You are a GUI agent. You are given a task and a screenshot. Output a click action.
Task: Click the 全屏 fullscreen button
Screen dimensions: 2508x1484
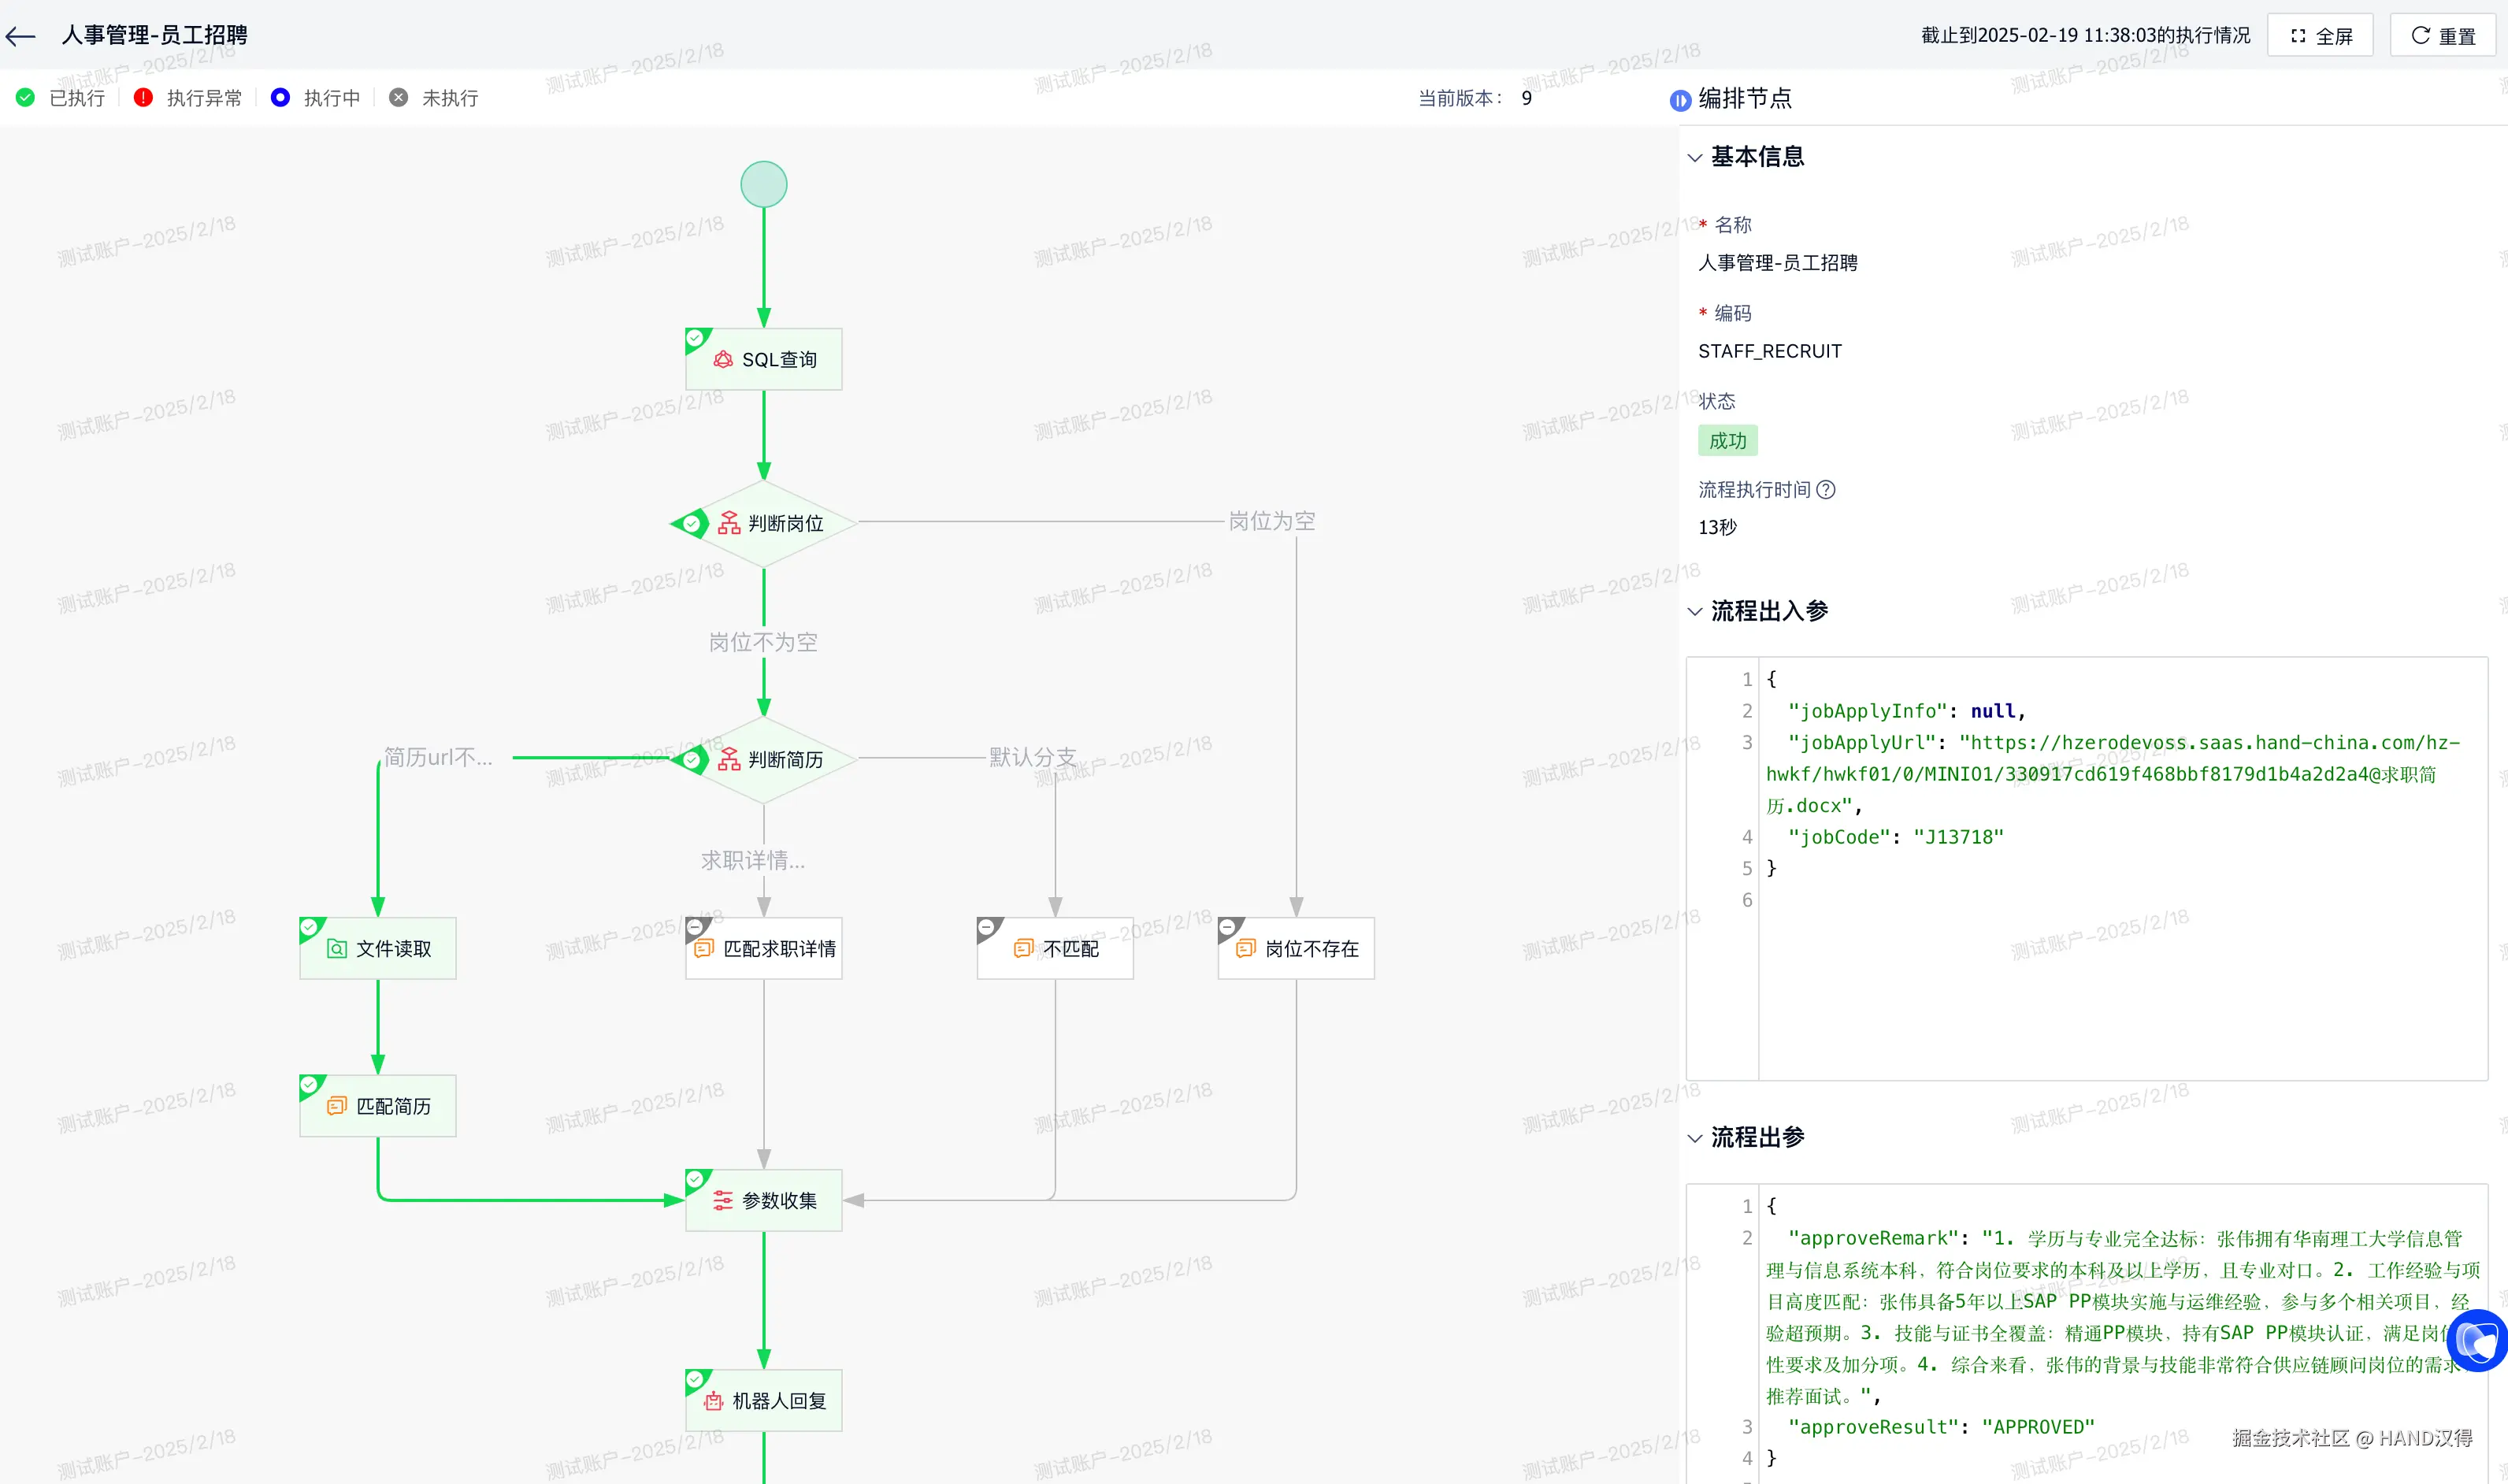point(2320,36)
